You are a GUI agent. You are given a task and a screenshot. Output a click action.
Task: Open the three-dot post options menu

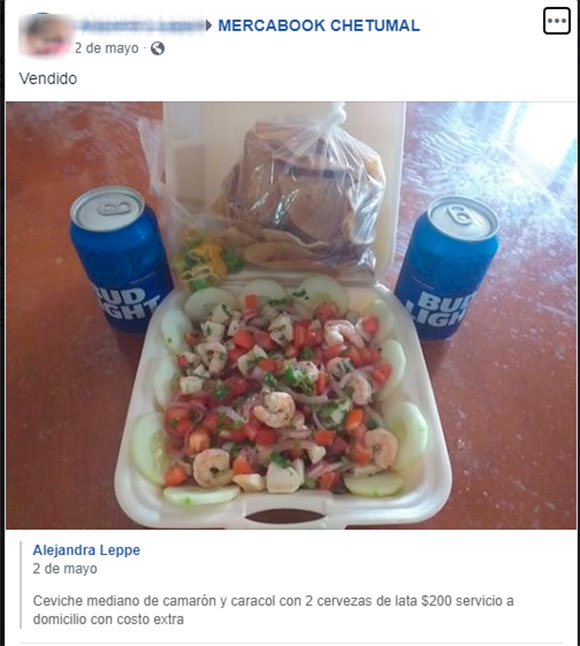click(x=557, y=21)
